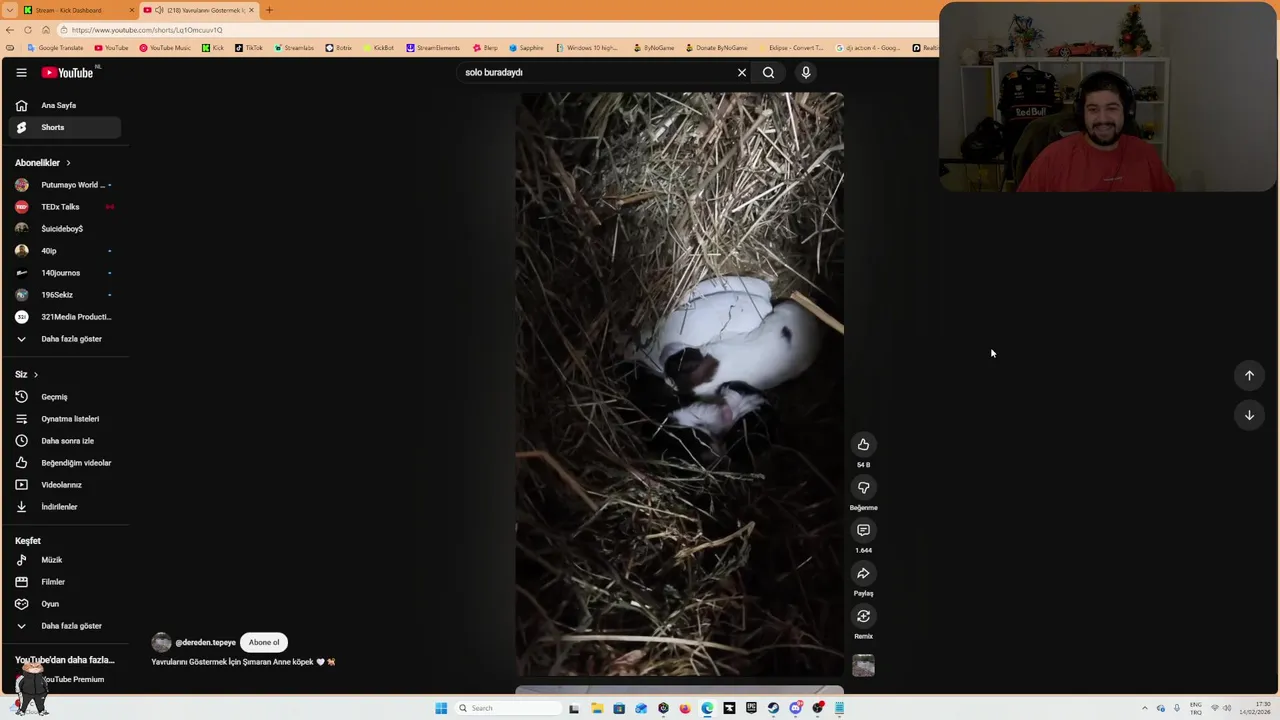Show hidden system tray icons chevron
This screenshot has height=720, width=1280.
click(x=1145, y=708)
